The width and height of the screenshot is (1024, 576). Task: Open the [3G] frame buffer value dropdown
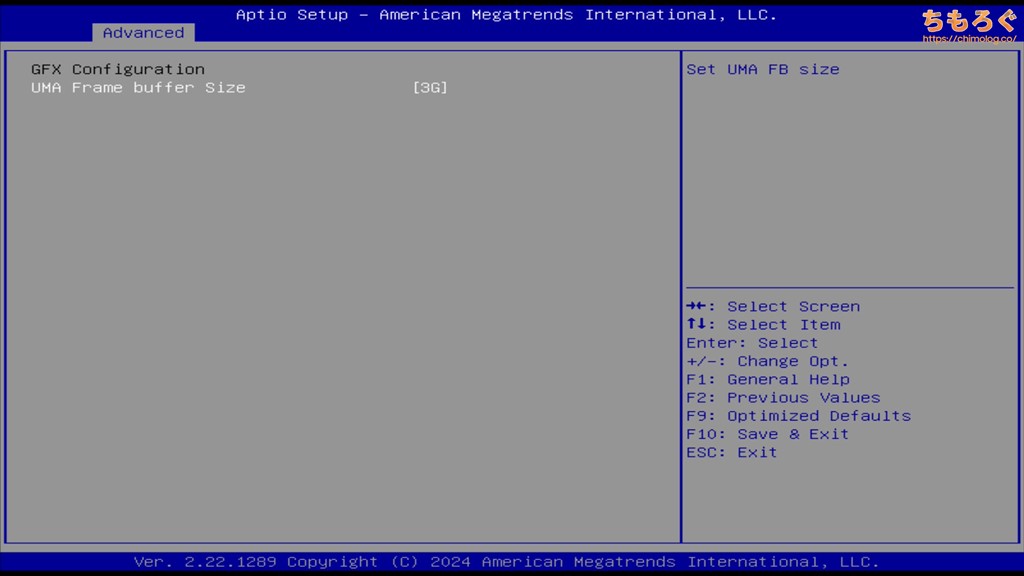point(430,88)
